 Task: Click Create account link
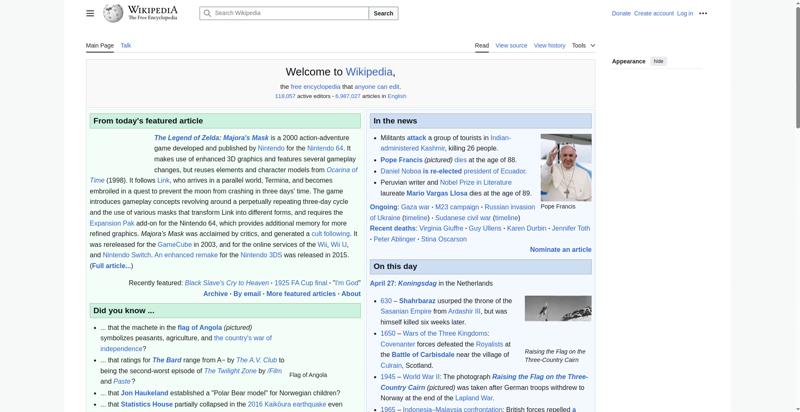point(654,14)
